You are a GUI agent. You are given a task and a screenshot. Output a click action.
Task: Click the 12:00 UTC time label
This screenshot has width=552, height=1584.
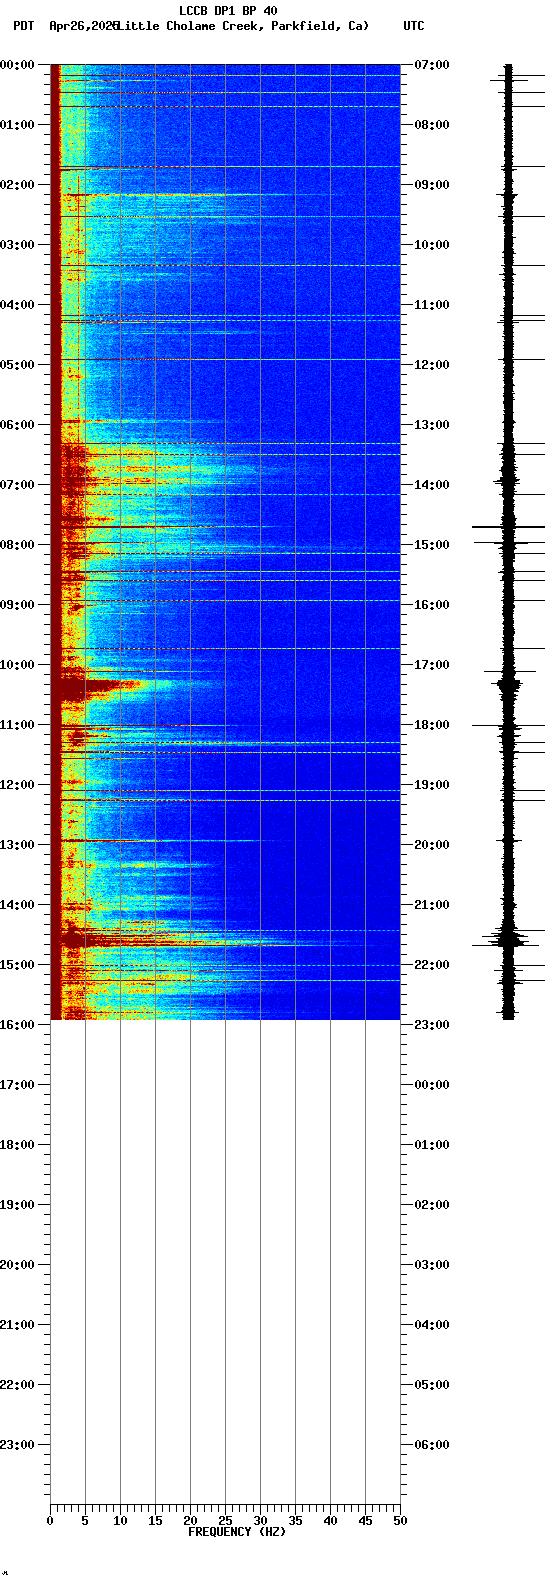[431, 365]
